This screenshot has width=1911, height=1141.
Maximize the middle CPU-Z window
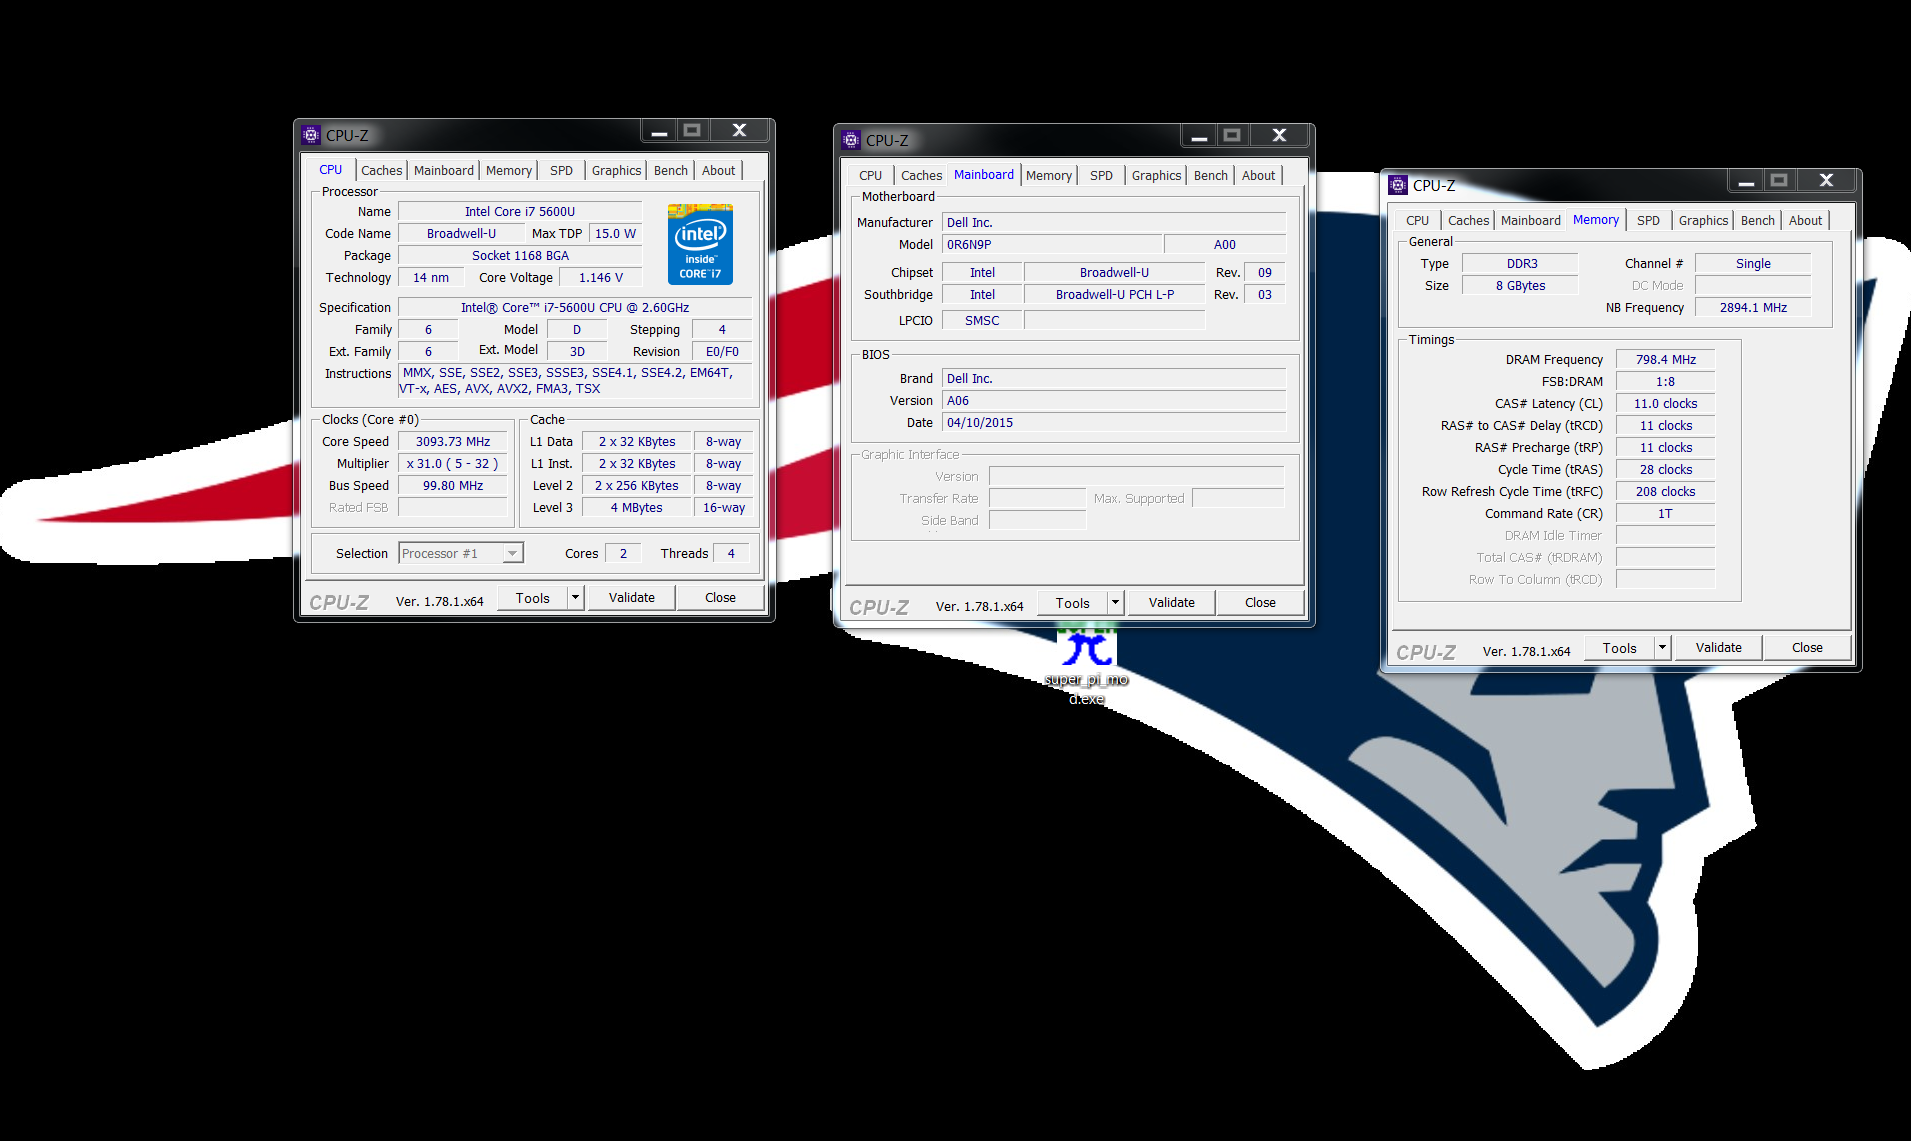(1232, 136)
